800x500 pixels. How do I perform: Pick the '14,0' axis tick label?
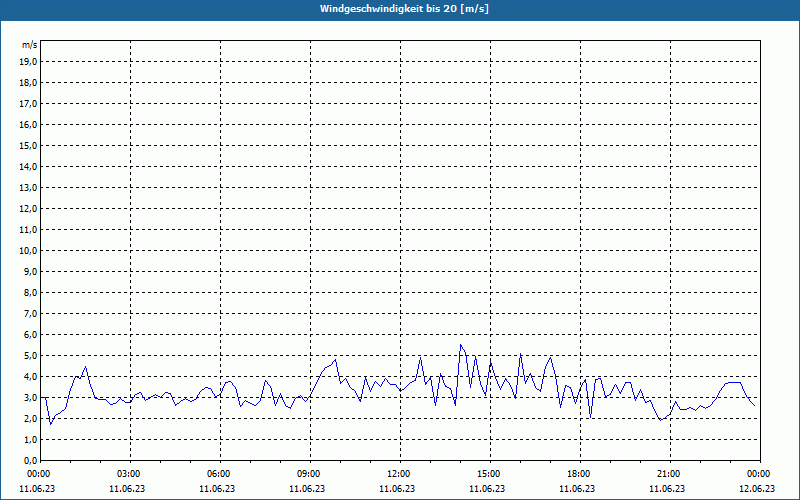pyautogui.click(x=28, y=166)
